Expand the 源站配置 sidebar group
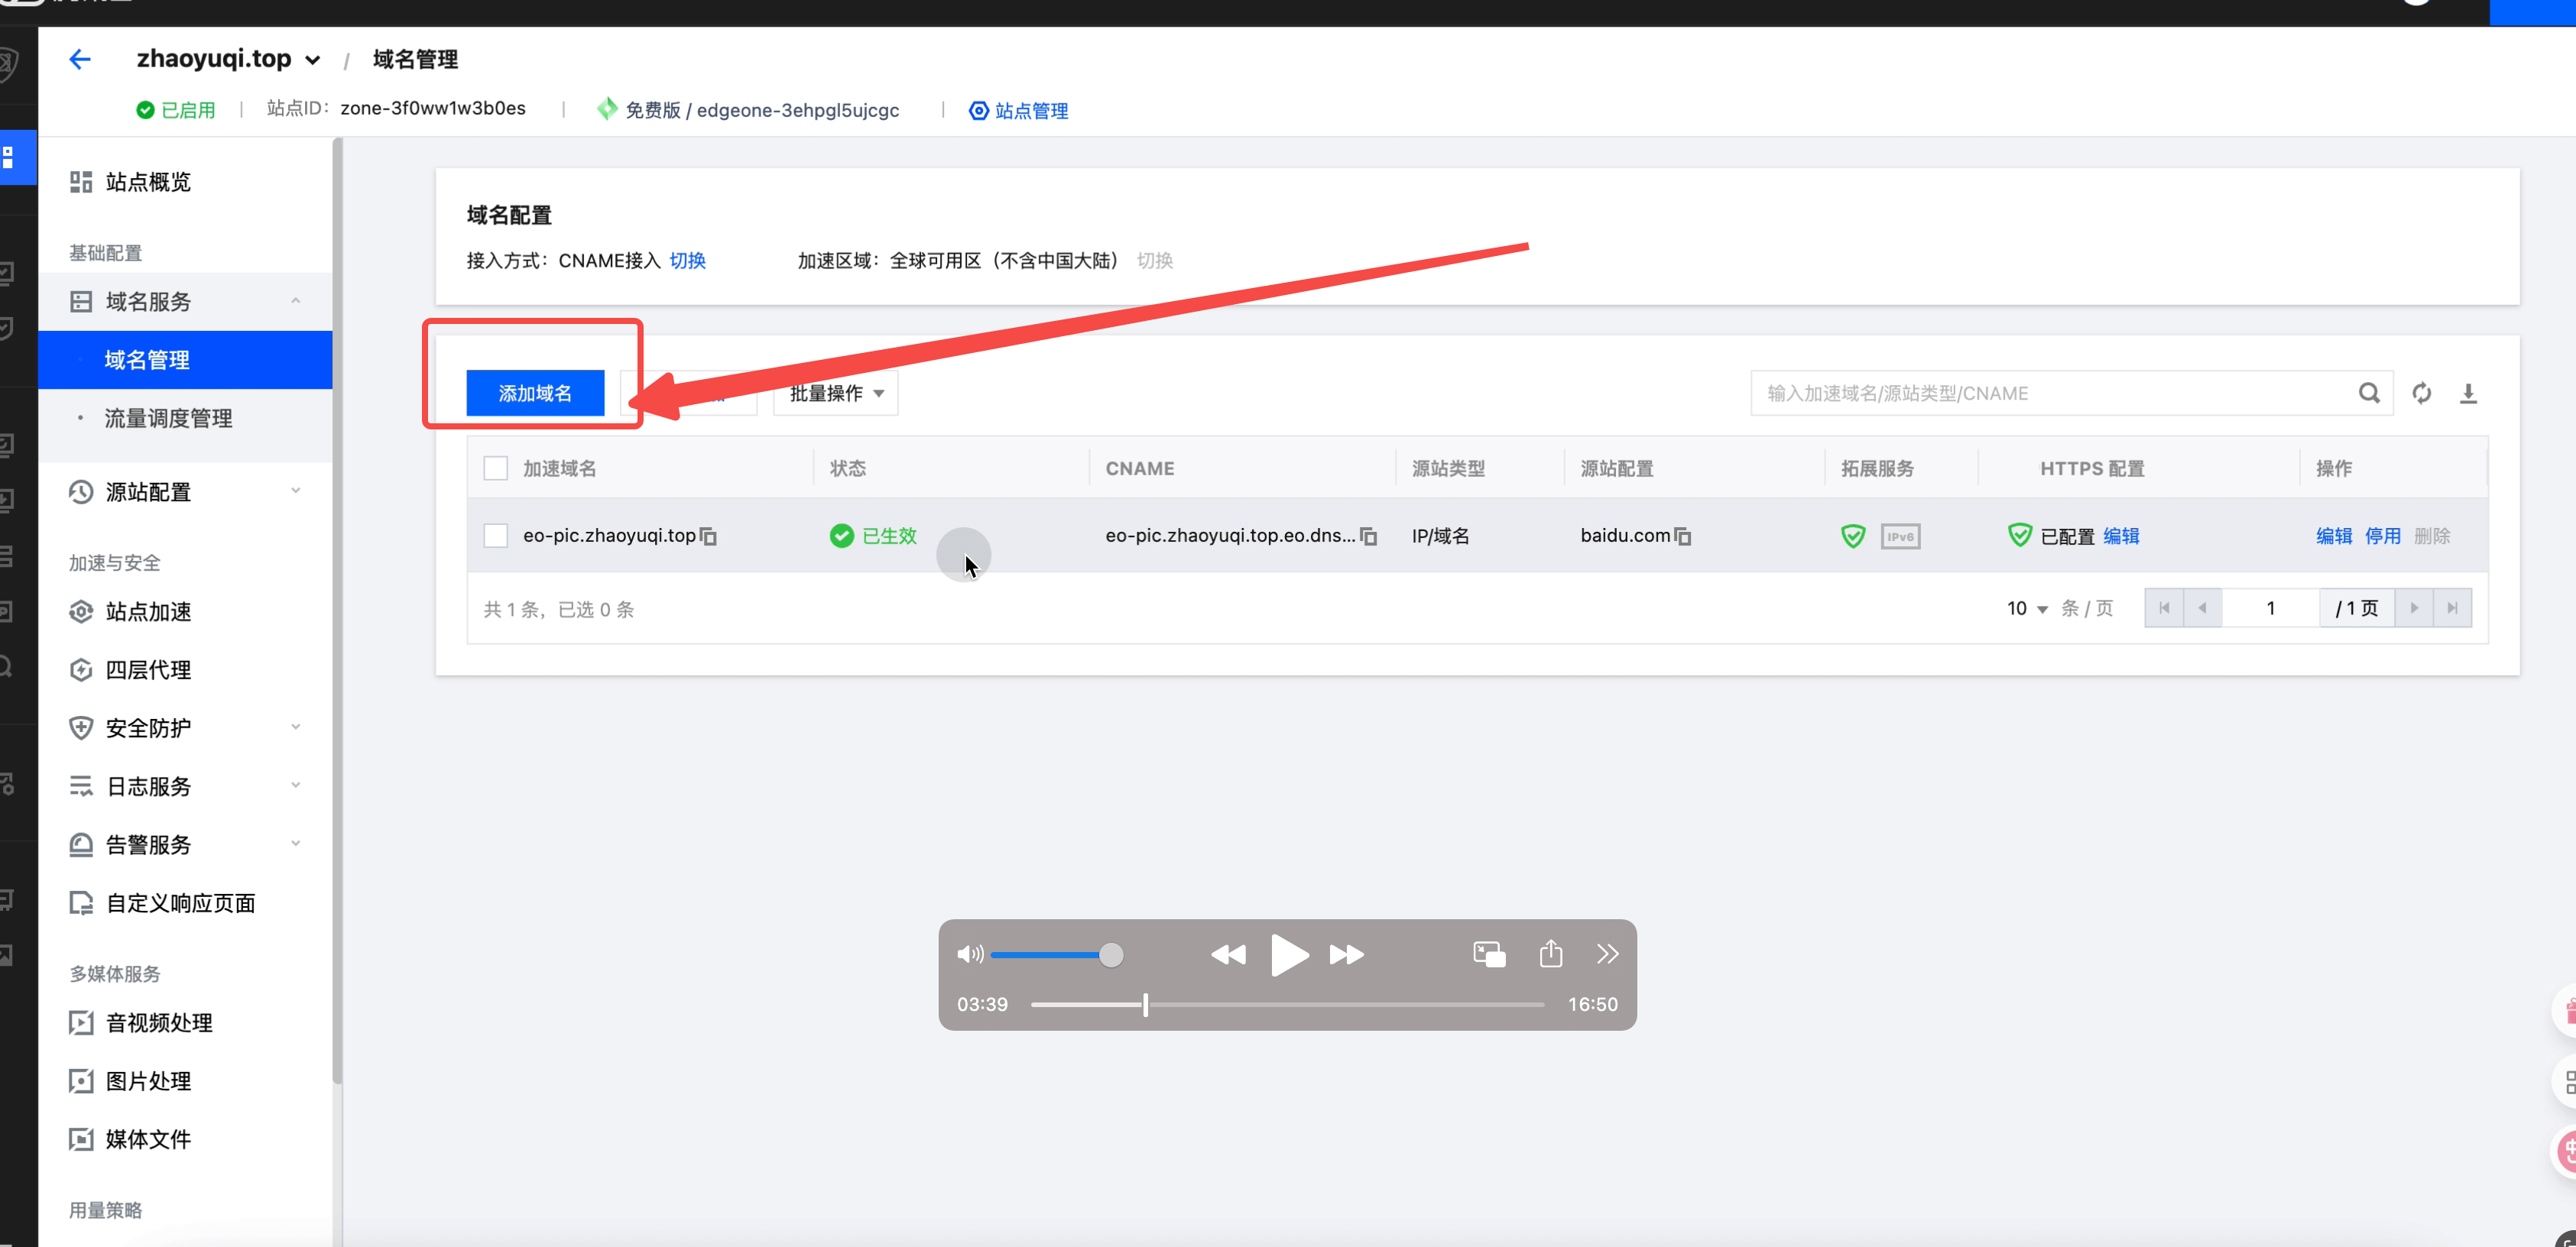The width and height of the screenshot is (2576, 1247). [x=295, y=491]
